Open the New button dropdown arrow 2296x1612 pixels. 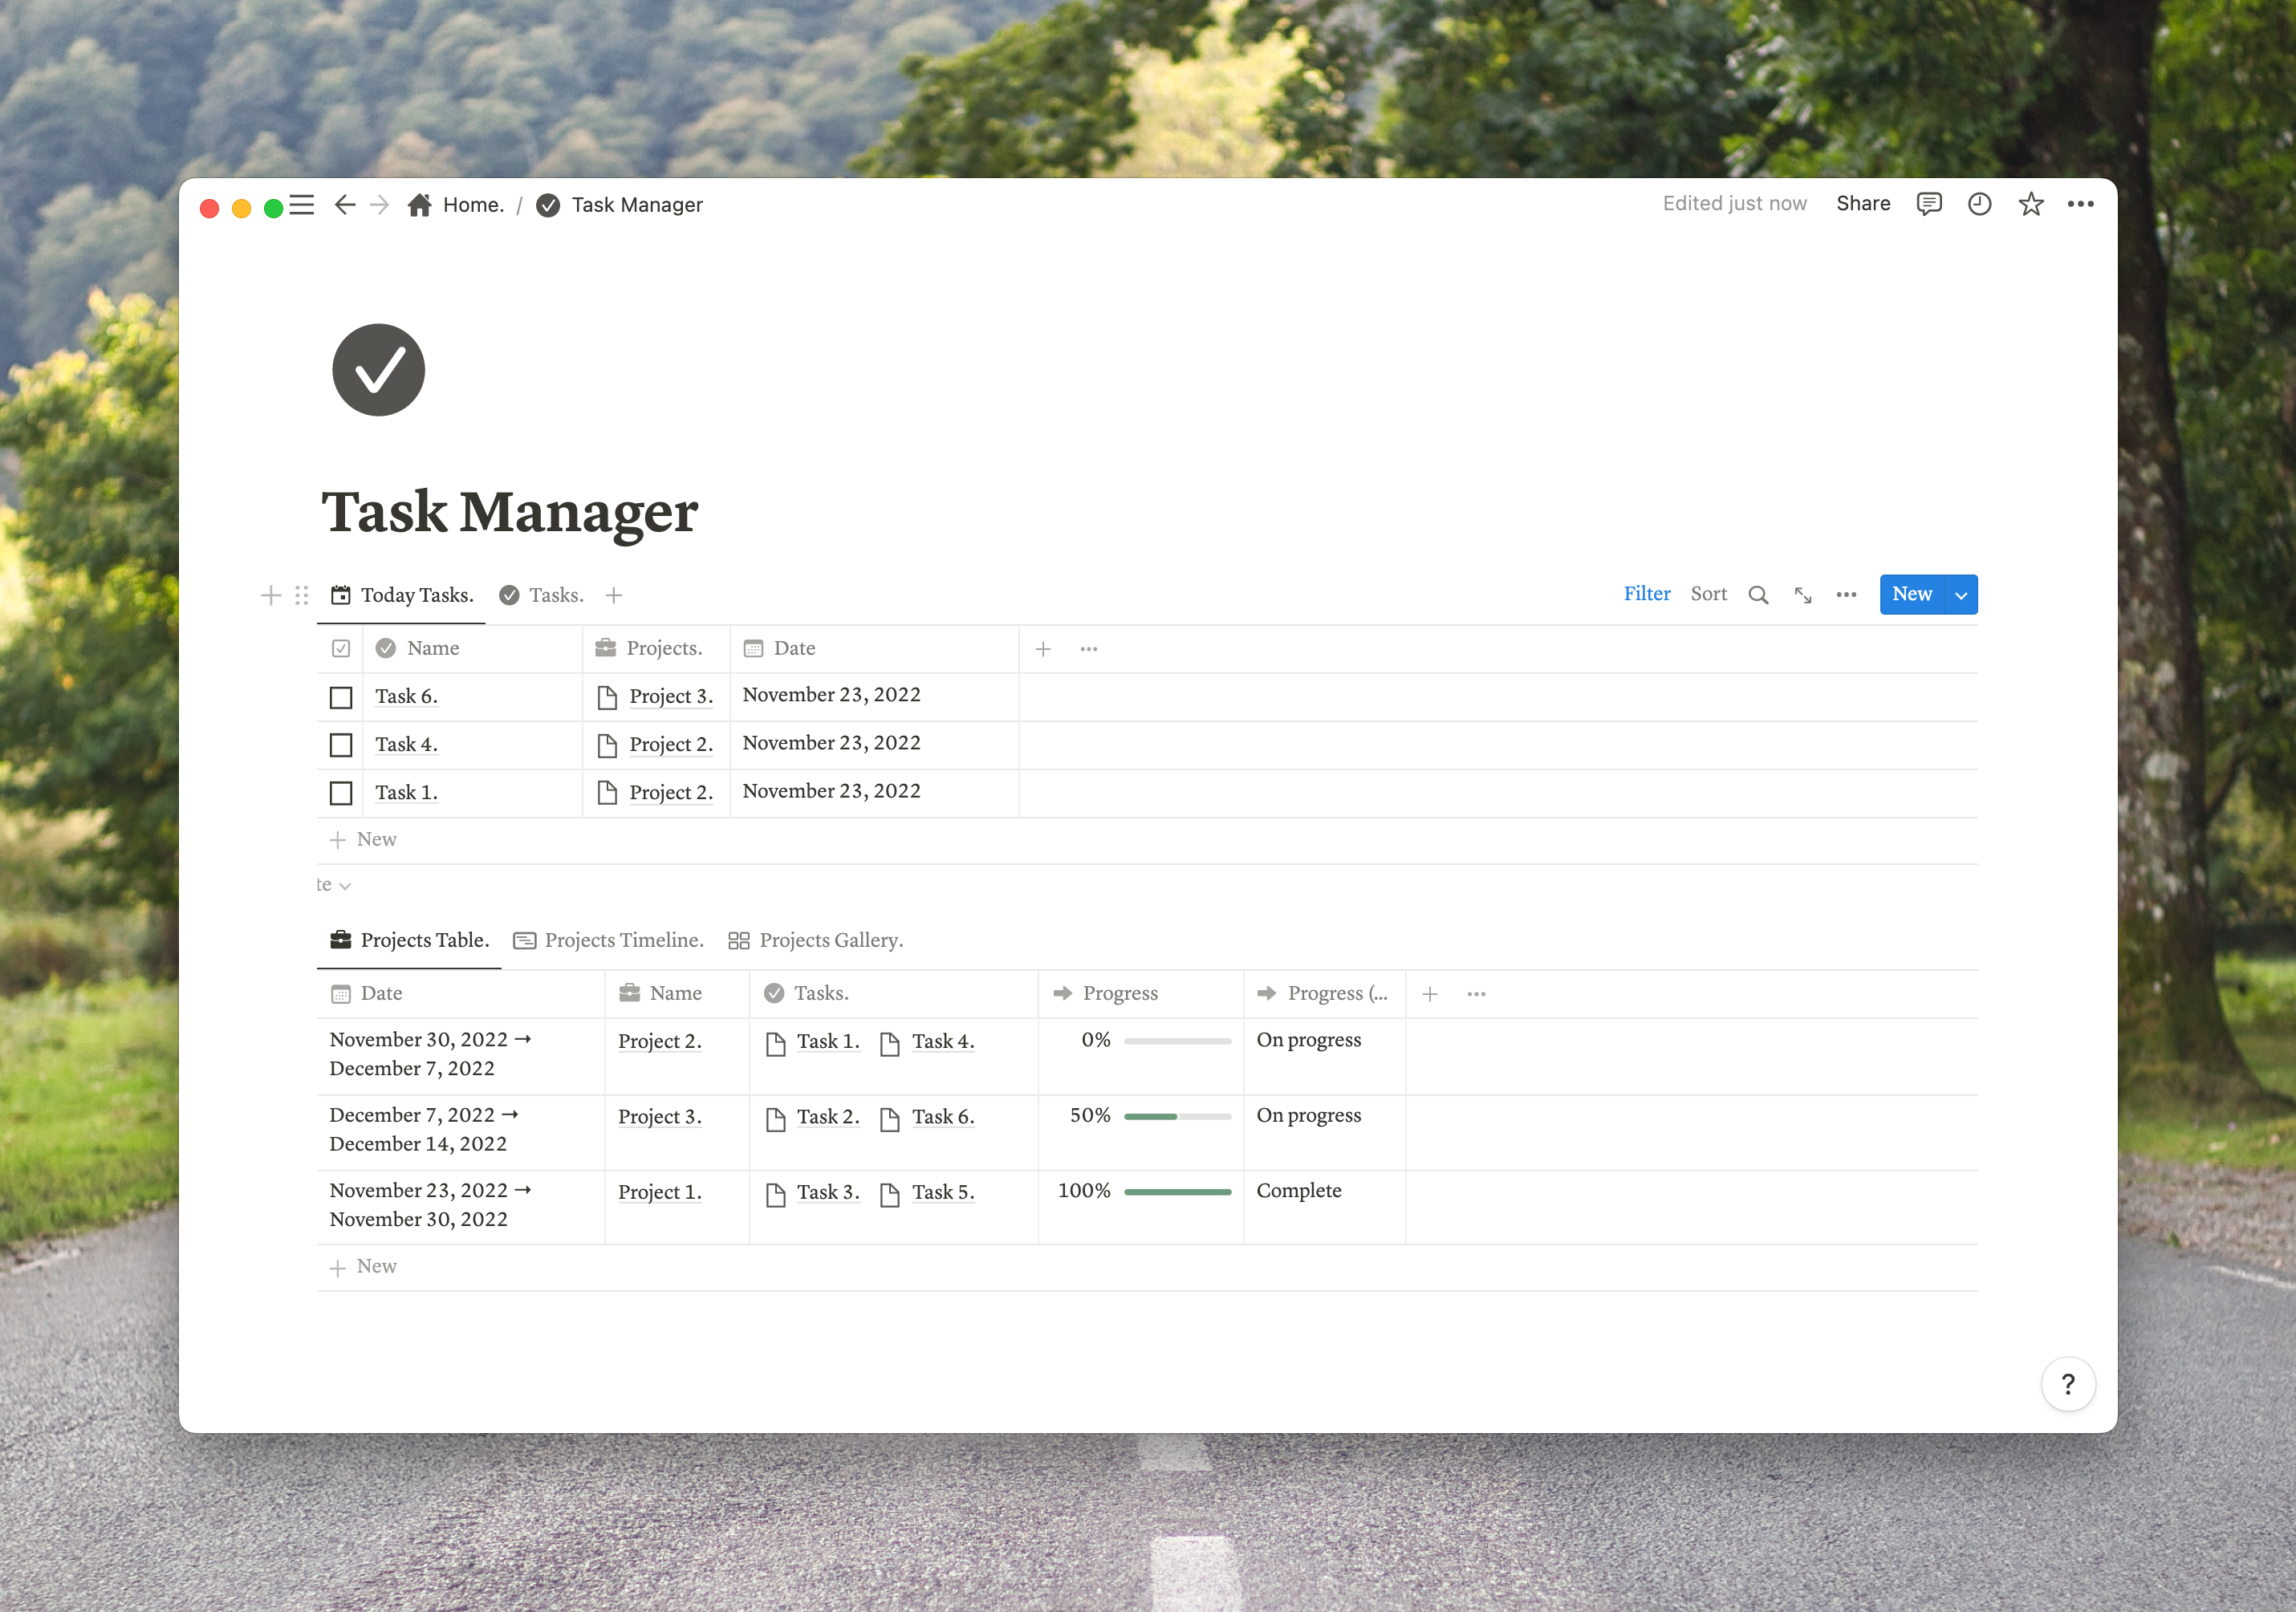pos(1961,595)
